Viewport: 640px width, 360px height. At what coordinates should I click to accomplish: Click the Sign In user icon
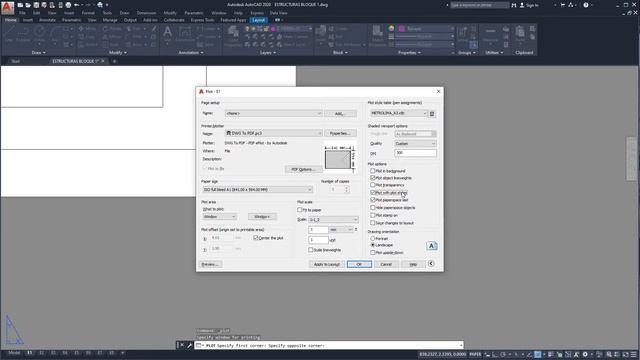coord(522,5)
